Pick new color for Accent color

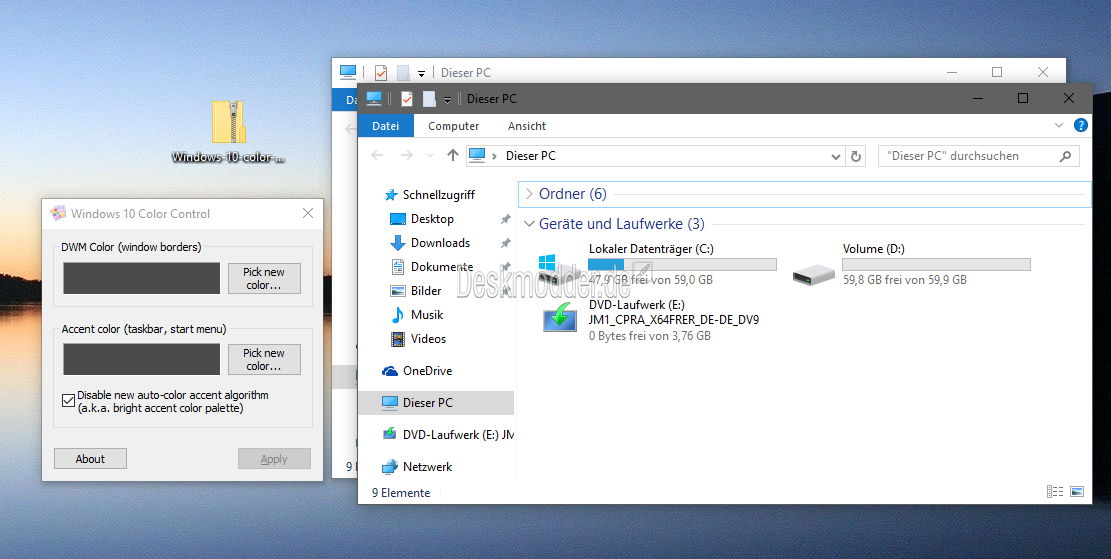(264, 359)
